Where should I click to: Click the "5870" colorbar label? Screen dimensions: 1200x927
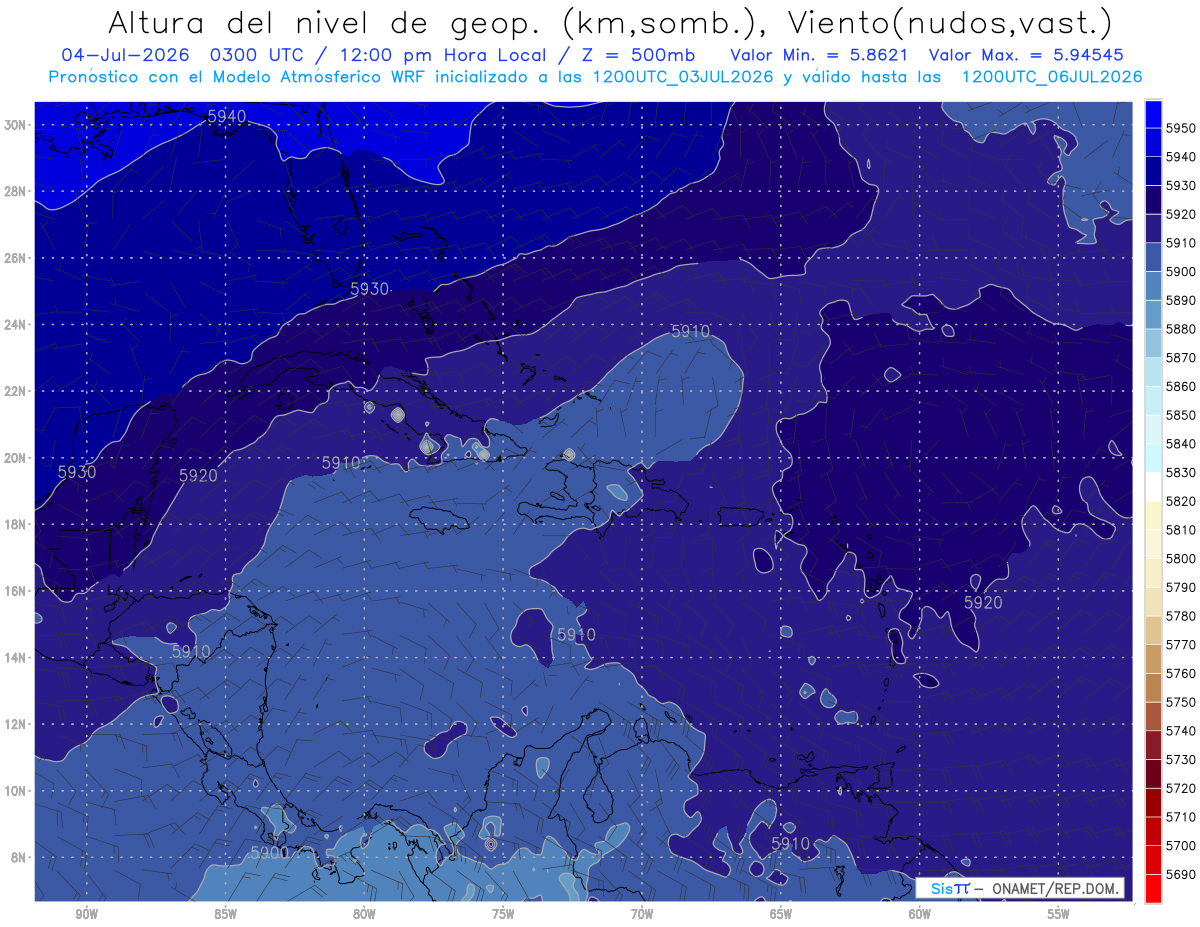click(x=1181, y=358)
